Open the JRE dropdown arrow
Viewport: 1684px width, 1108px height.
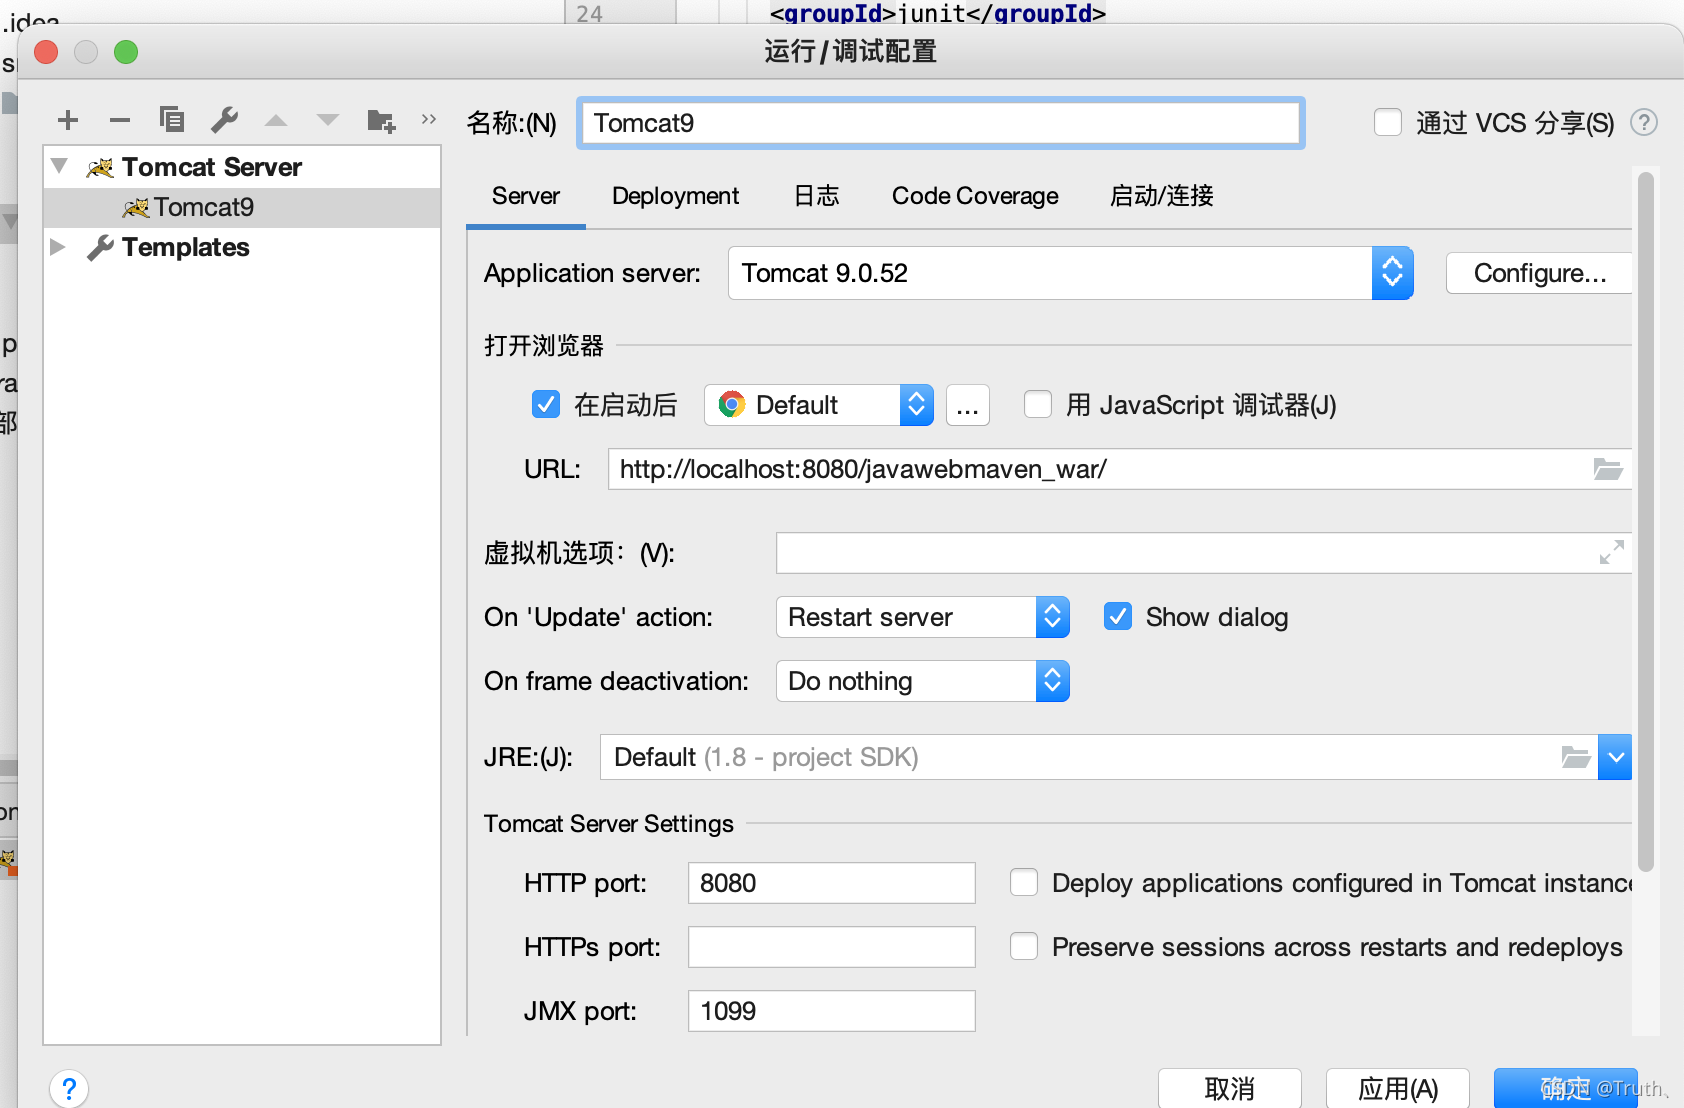[x=1615, y=757]
